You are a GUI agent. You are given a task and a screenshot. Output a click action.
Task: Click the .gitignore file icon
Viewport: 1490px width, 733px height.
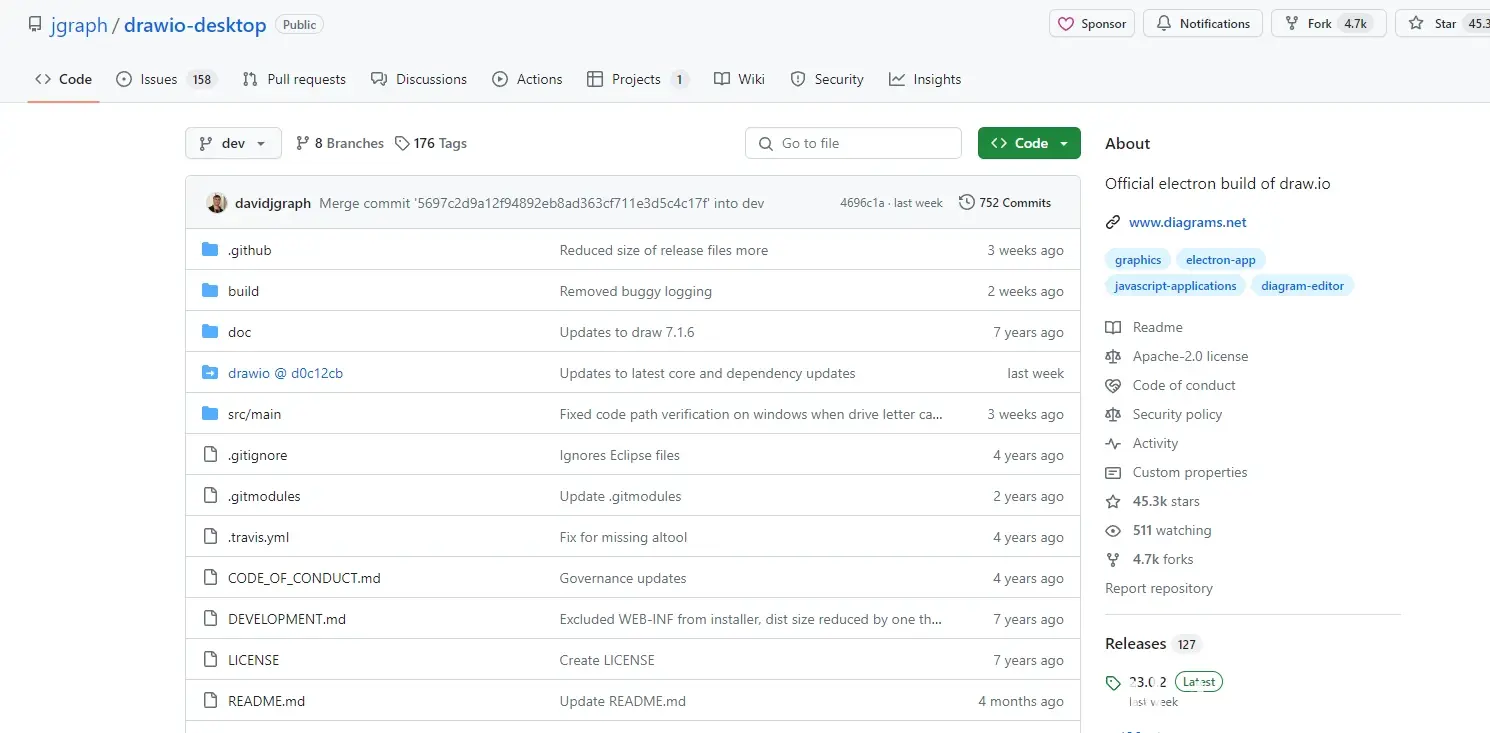click(x=210, y=455)
